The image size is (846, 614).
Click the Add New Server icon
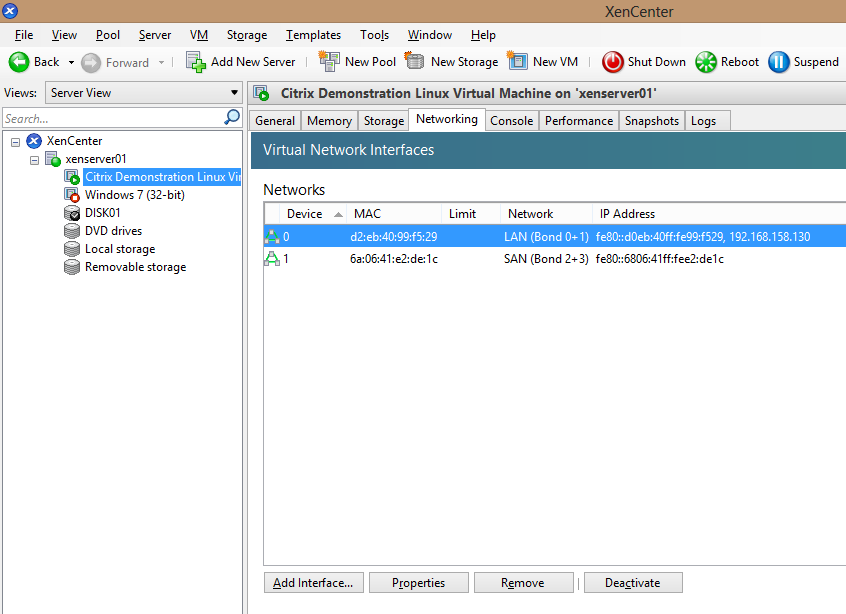coord(196,62)
